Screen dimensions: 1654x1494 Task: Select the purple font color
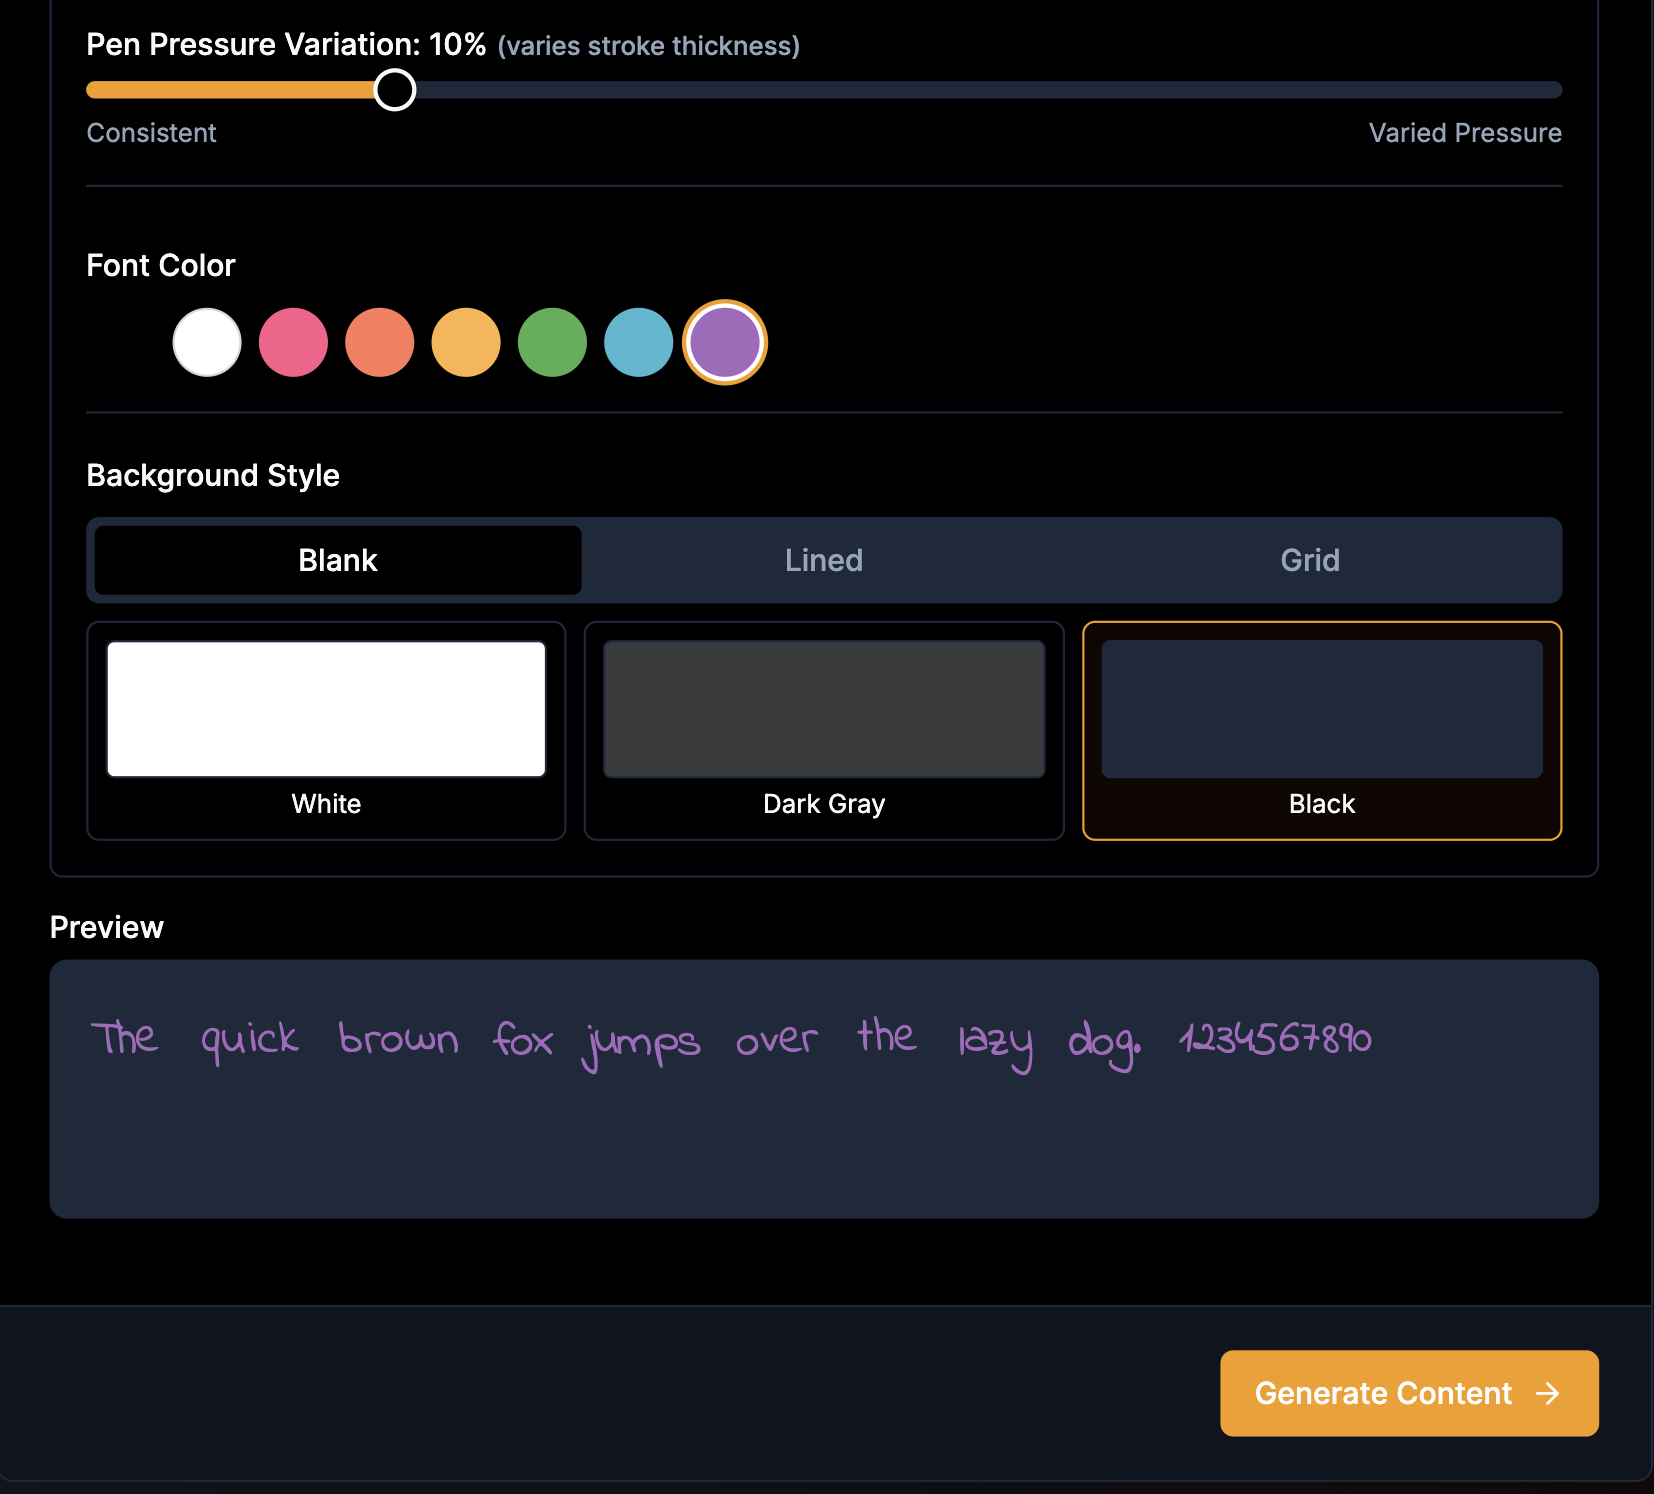pos(724,342)
